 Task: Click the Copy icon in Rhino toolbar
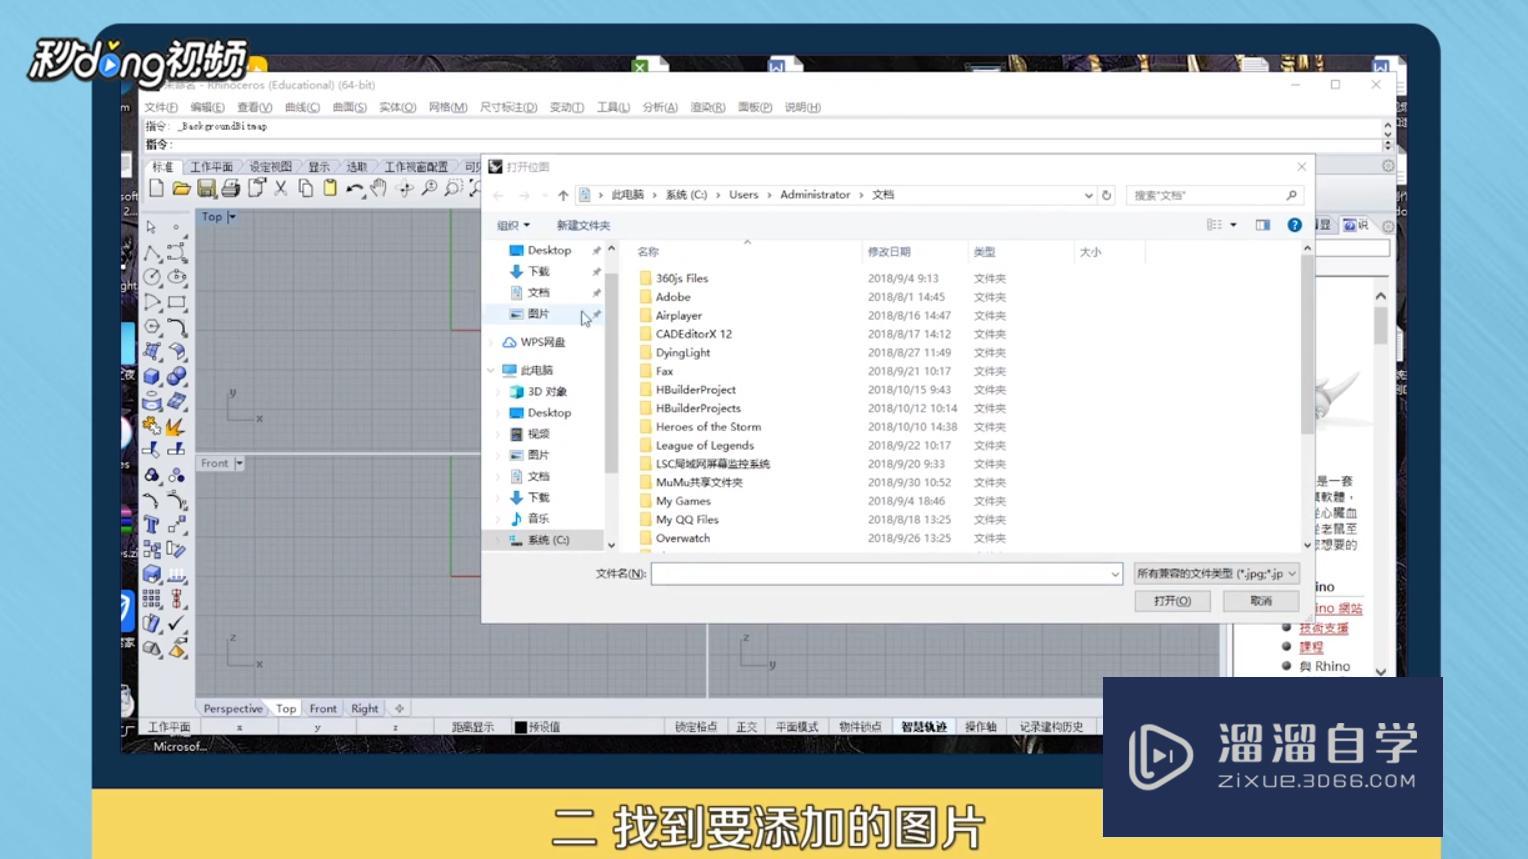[x=305, y=188]
